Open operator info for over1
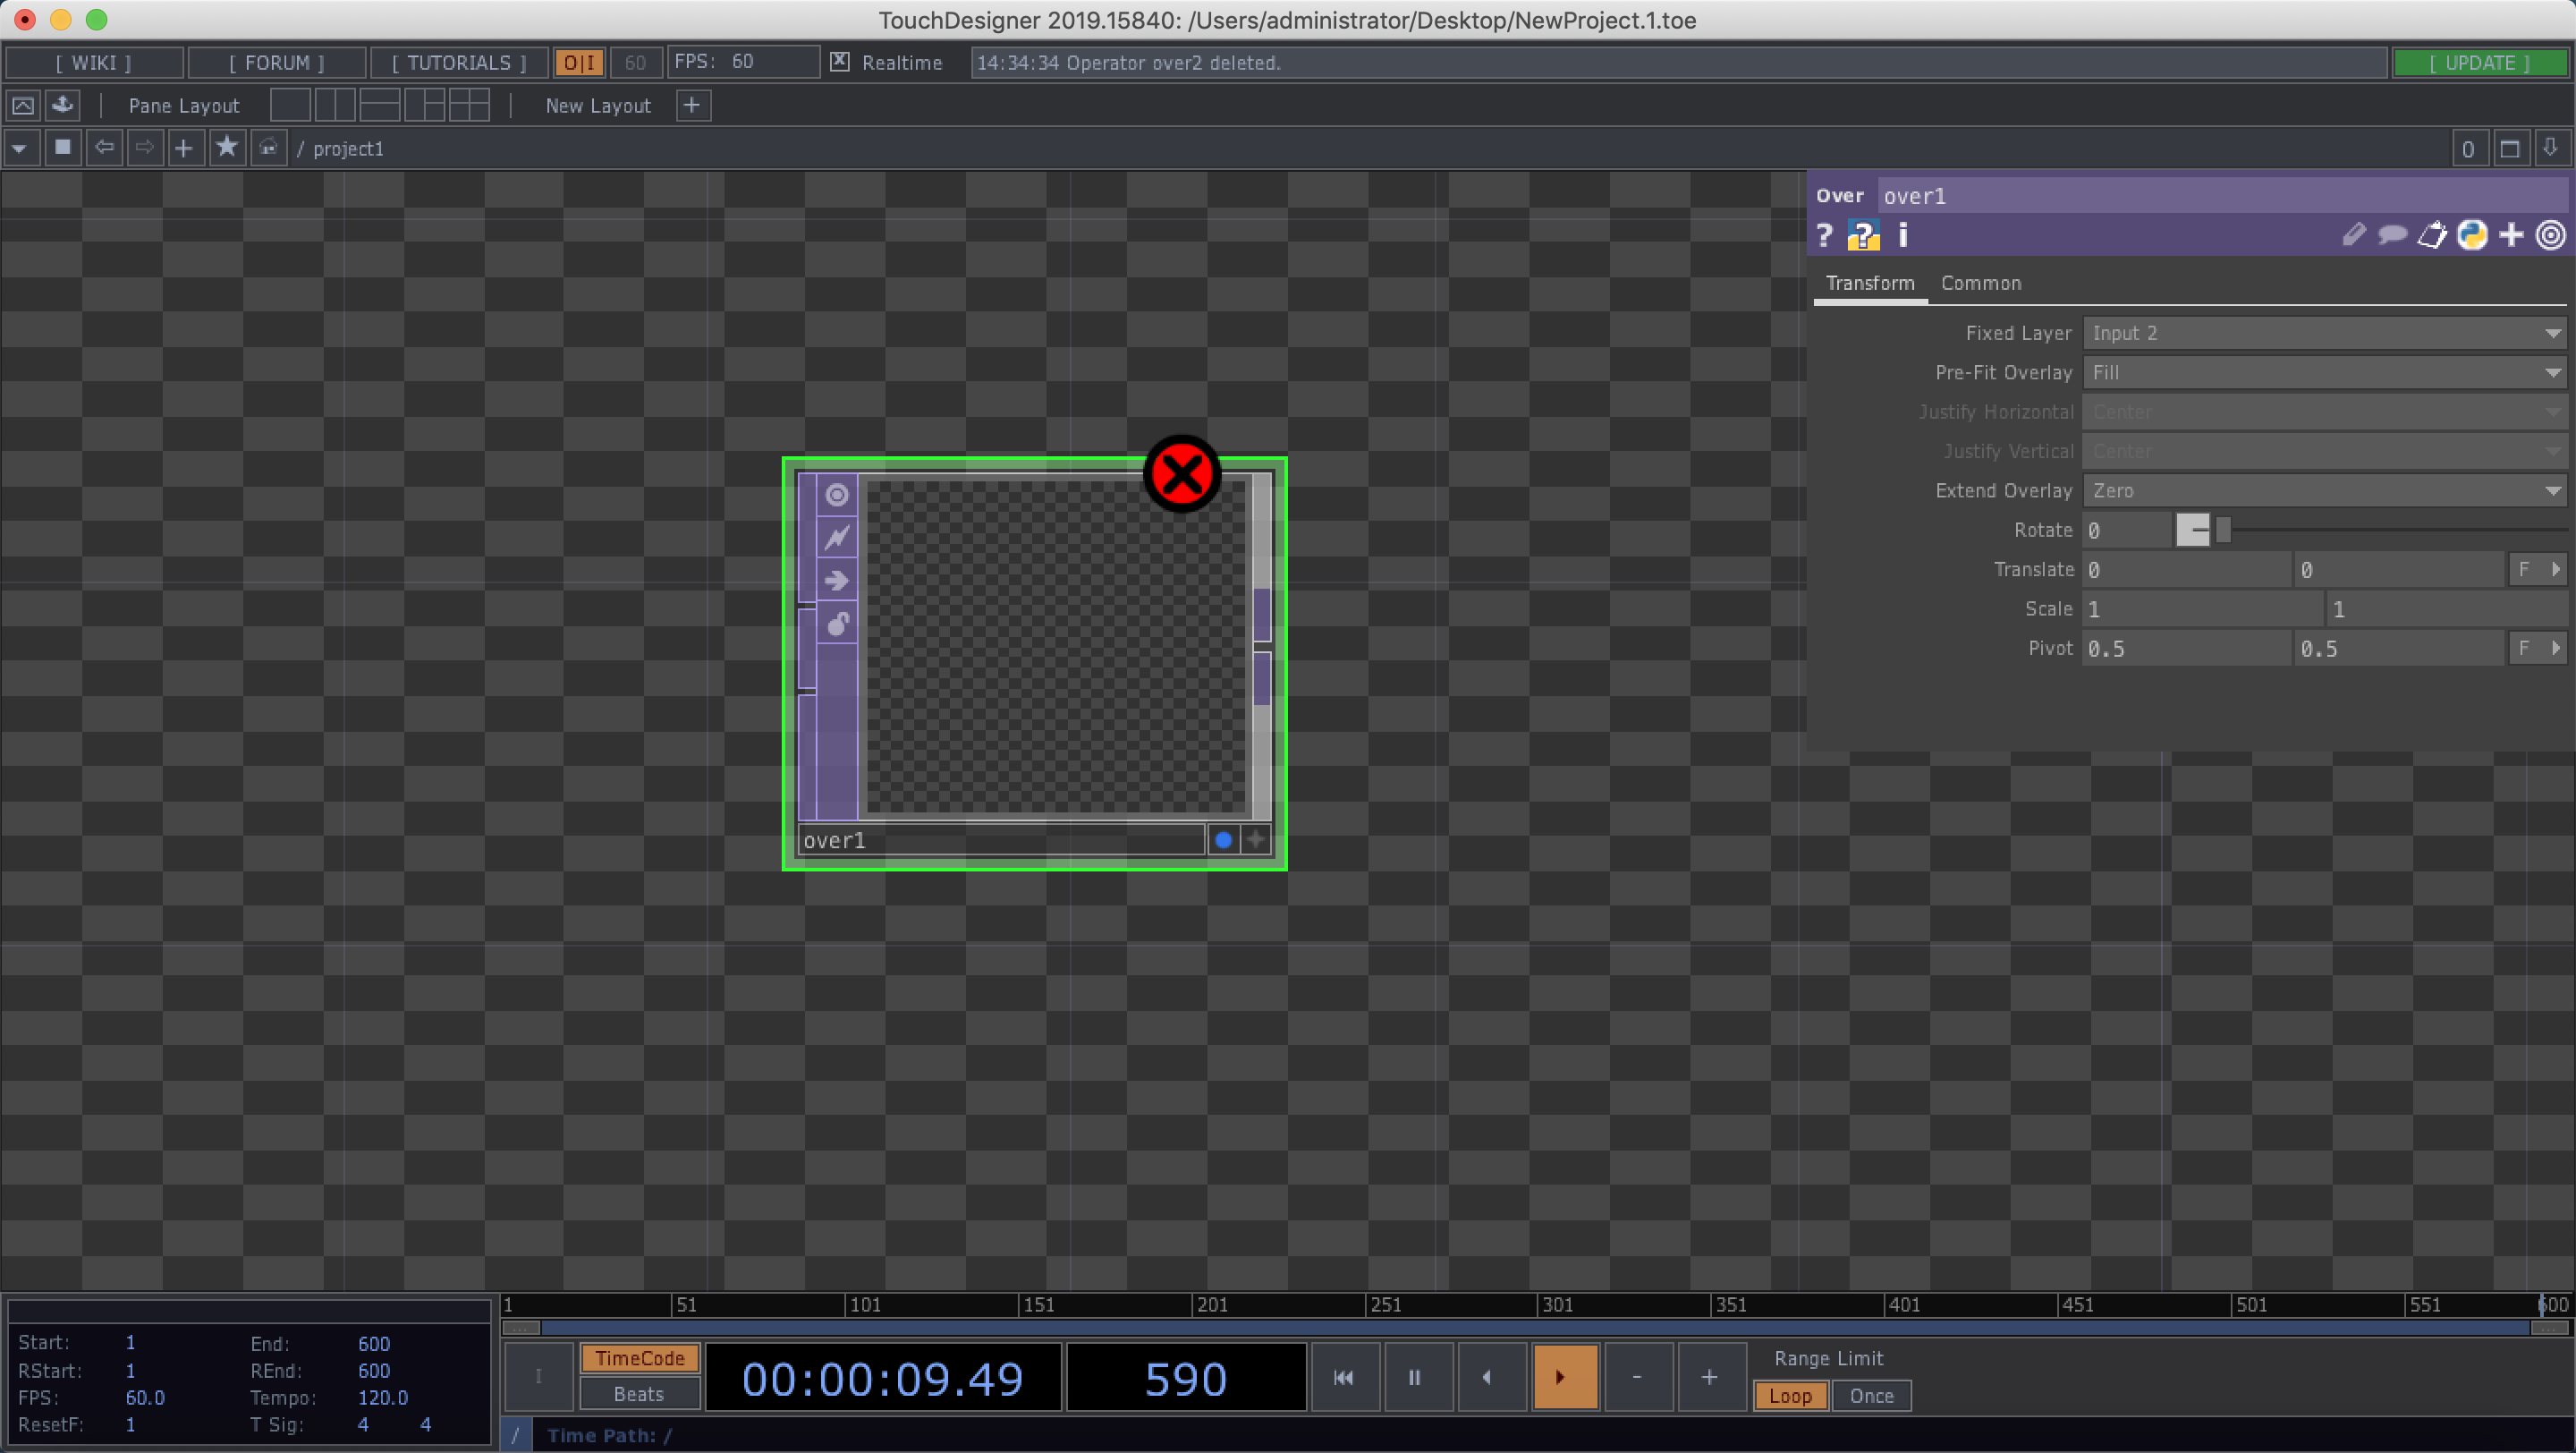The height and width of the screenshot is (1453, 2576). pos(1902,234)
